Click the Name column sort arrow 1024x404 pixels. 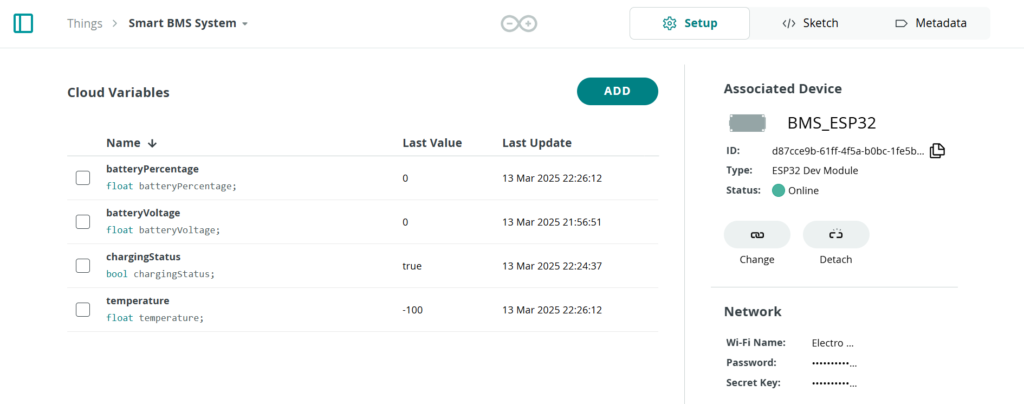[x=152, y=143]
